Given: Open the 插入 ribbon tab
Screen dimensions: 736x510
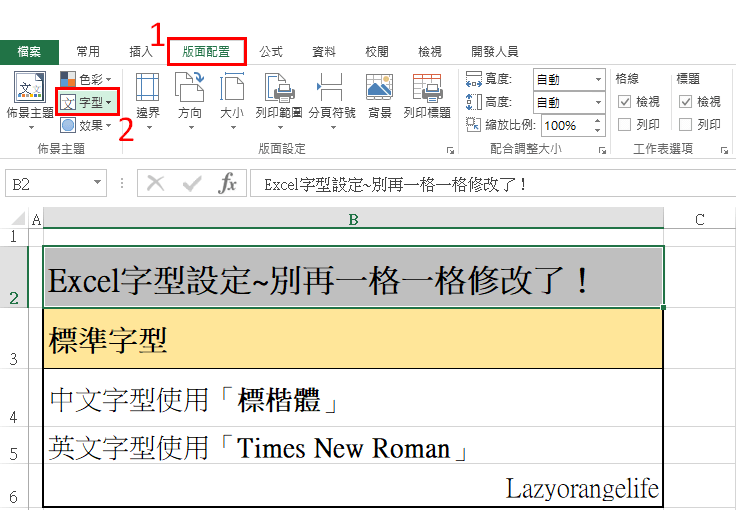Looking at the screenshot, I should point(142,52).
